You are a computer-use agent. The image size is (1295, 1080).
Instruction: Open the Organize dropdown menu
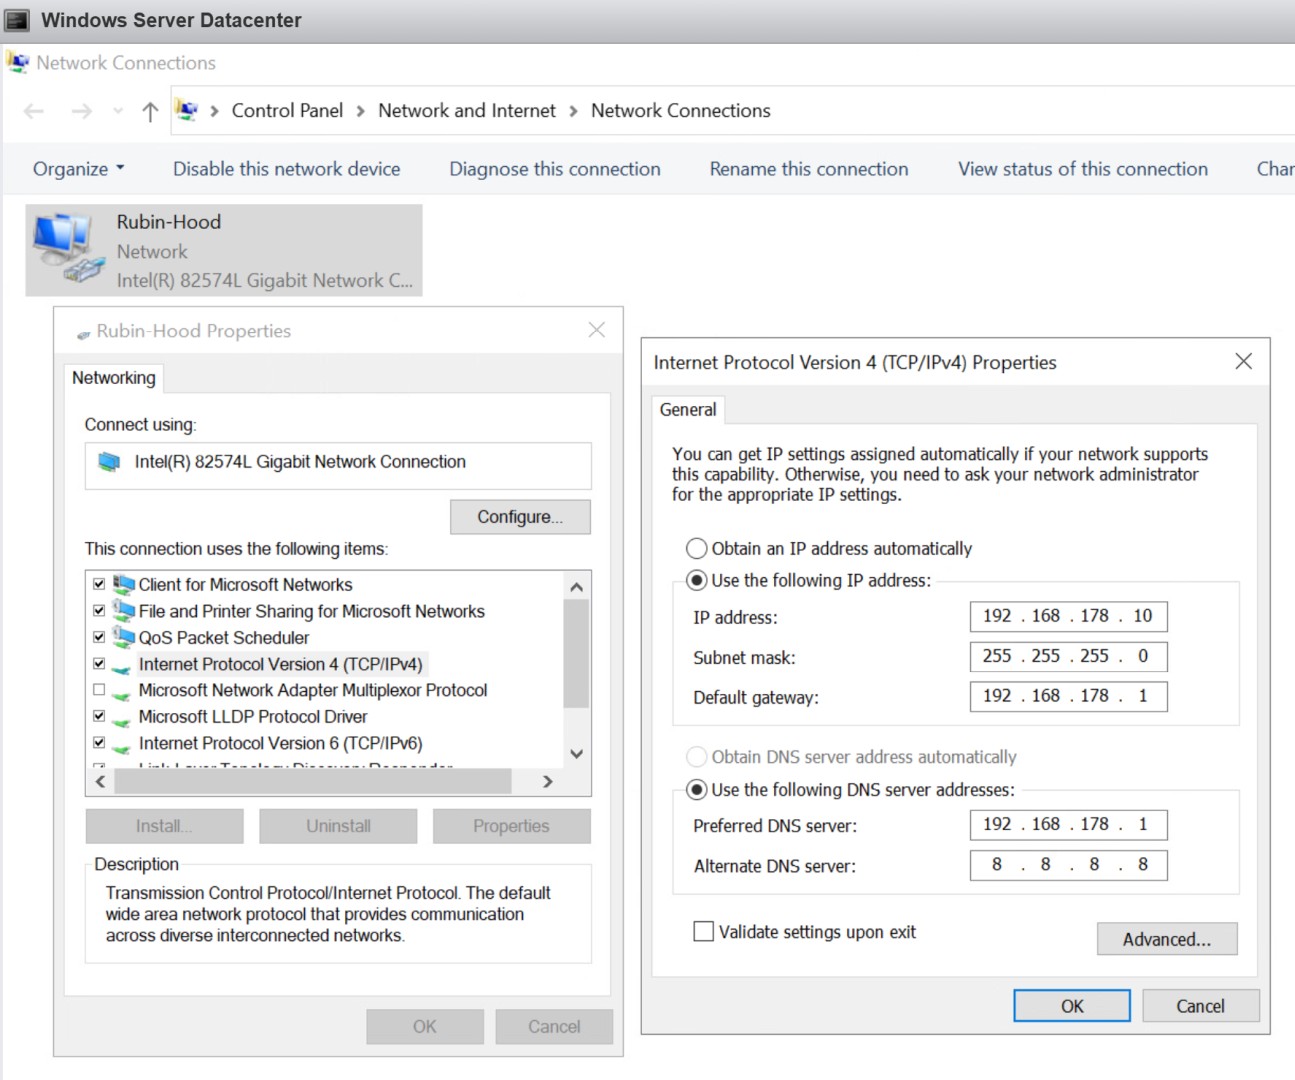point(79,169)
